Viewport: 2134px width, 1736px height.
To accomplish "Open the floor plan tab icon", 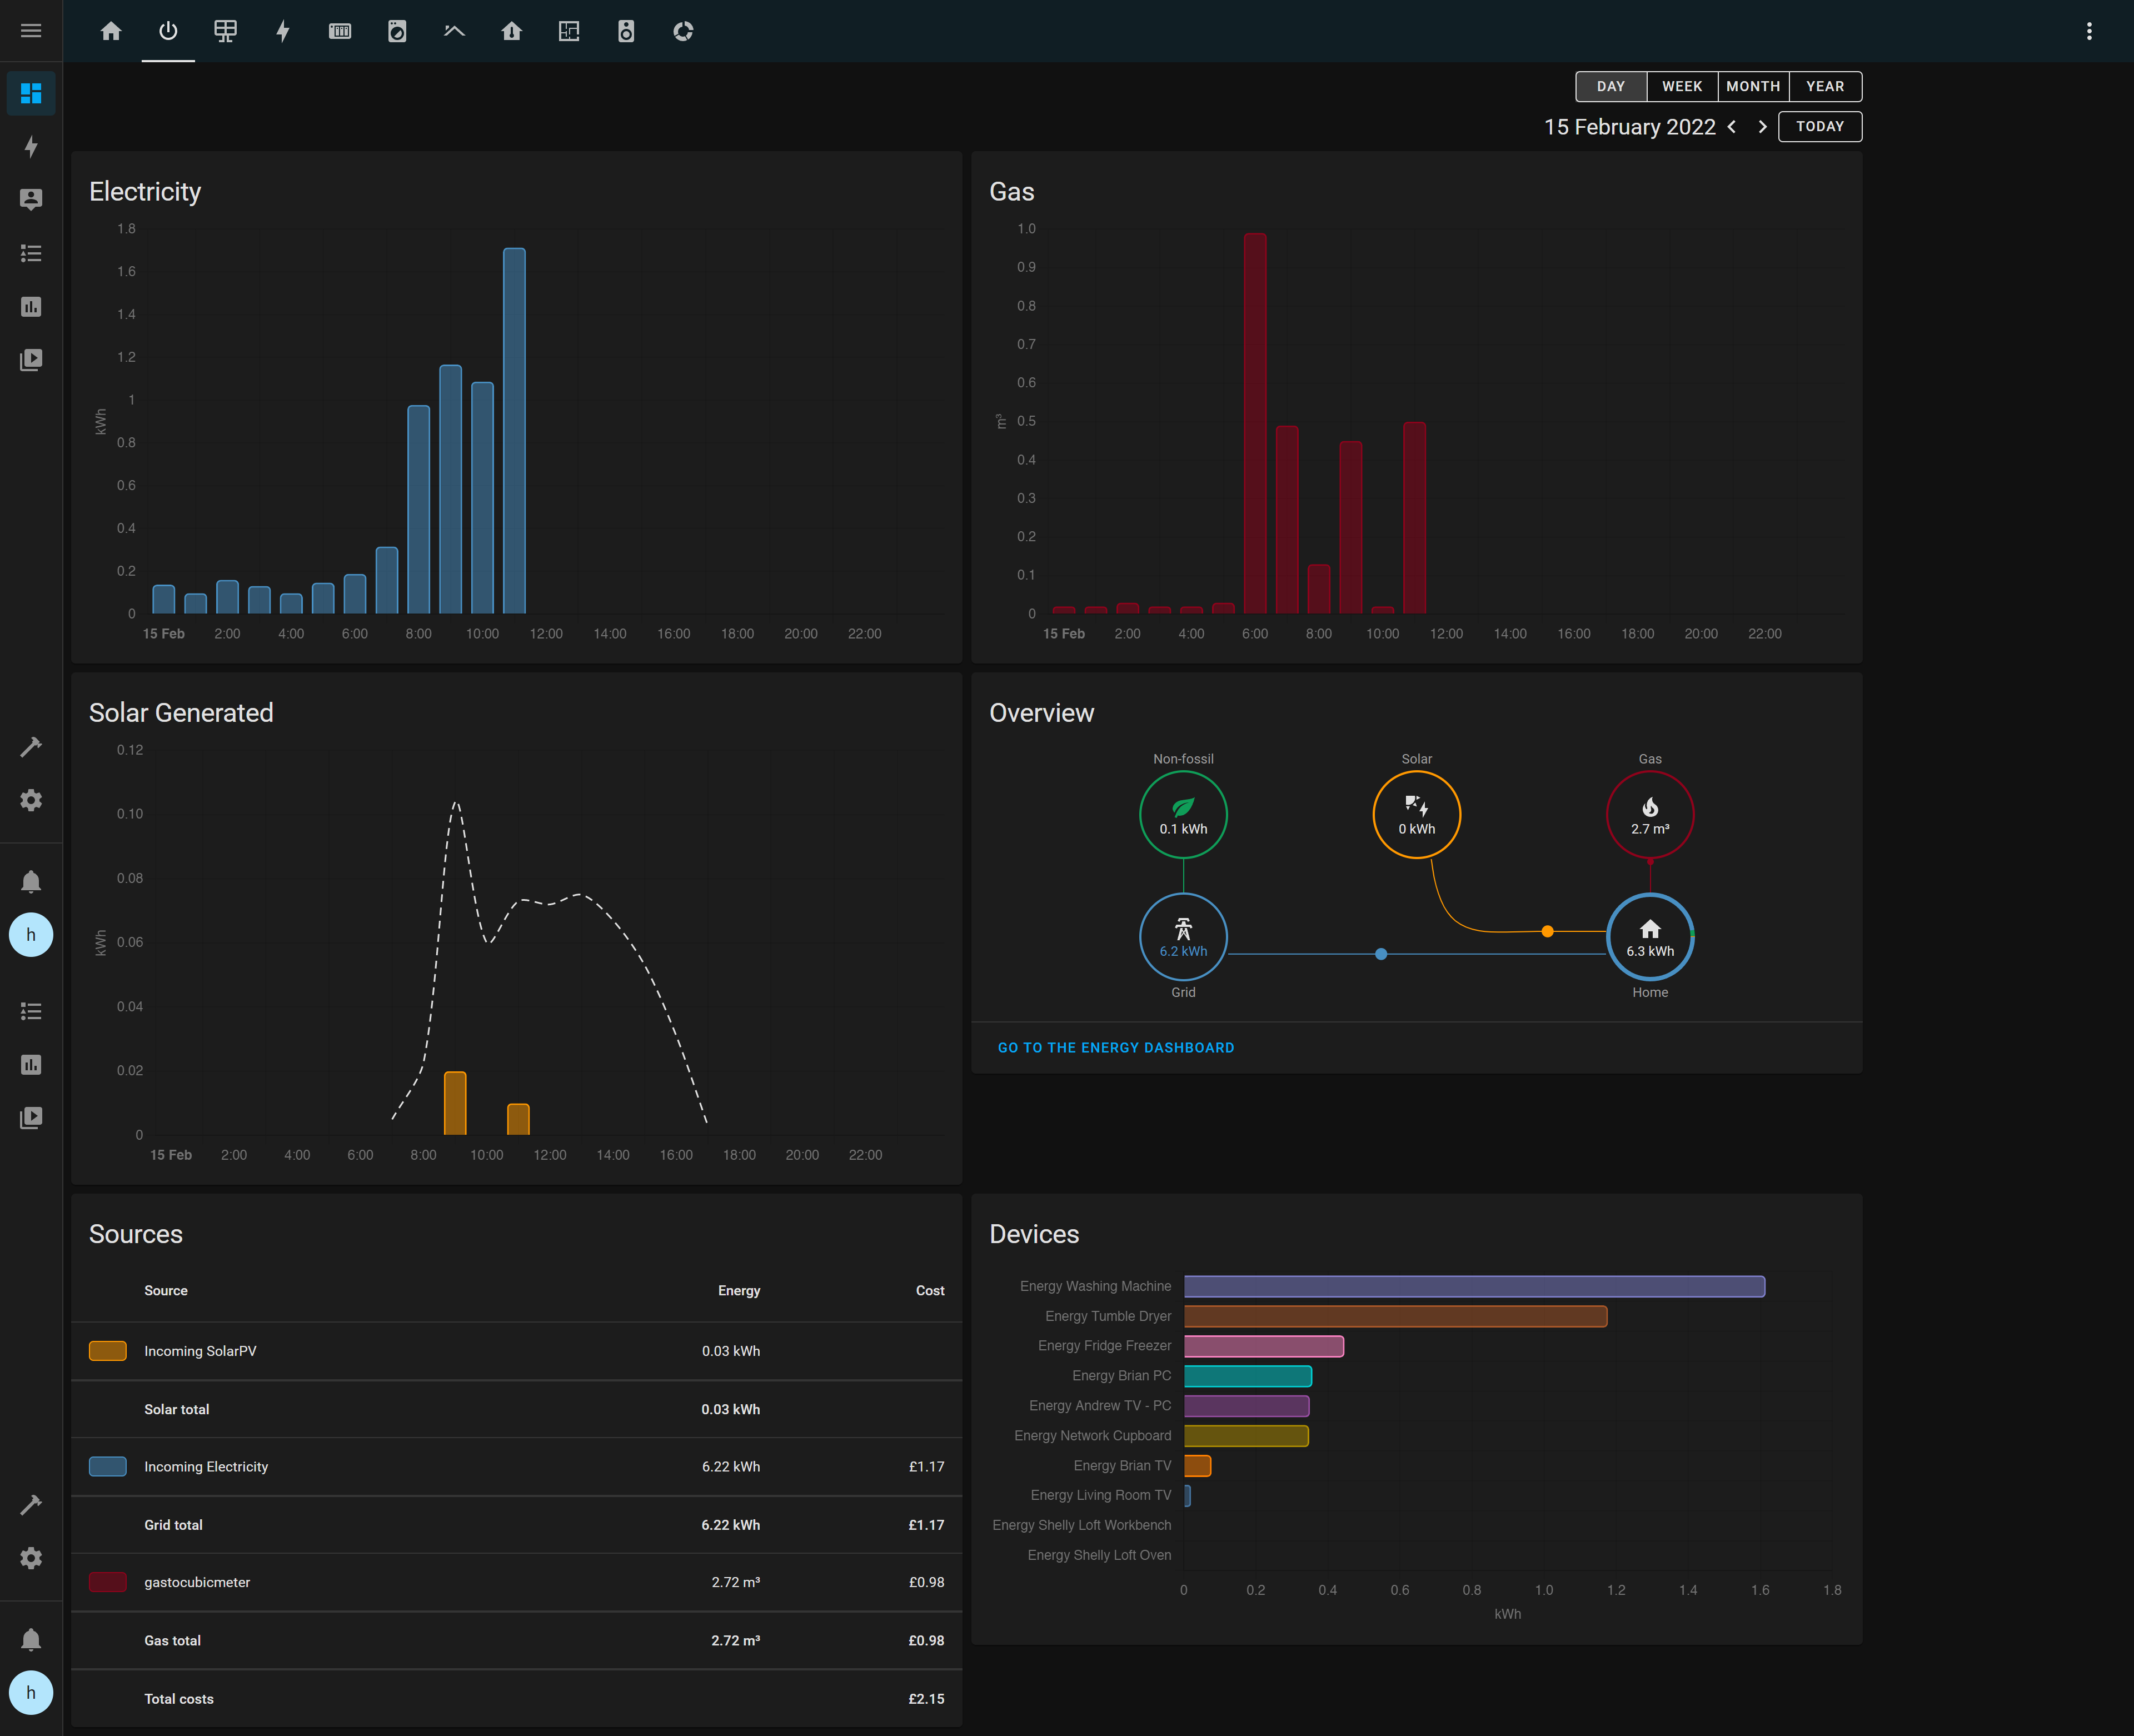I will [569, 31].
